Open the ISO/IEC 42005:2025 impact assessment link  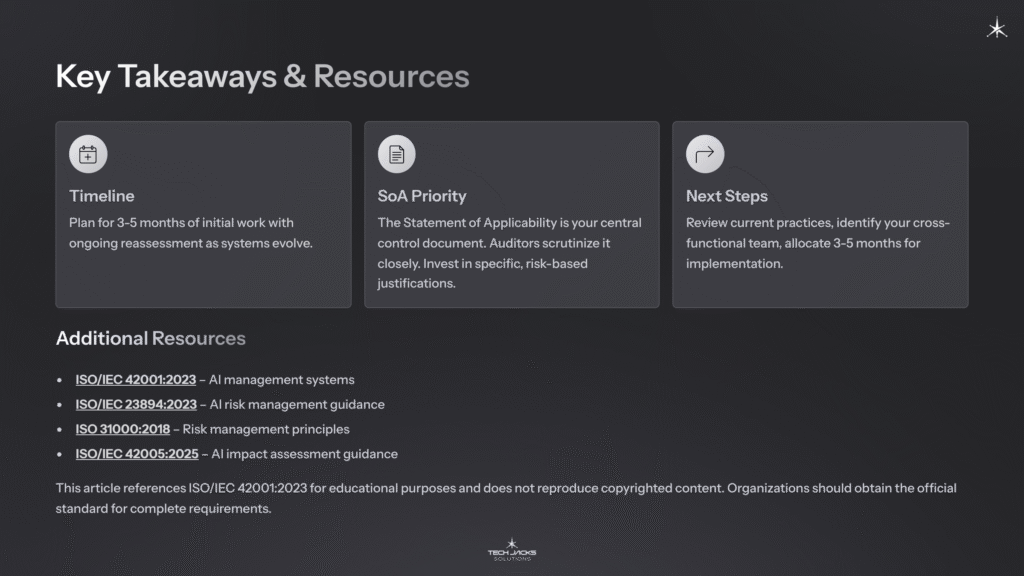click(137, 453)
